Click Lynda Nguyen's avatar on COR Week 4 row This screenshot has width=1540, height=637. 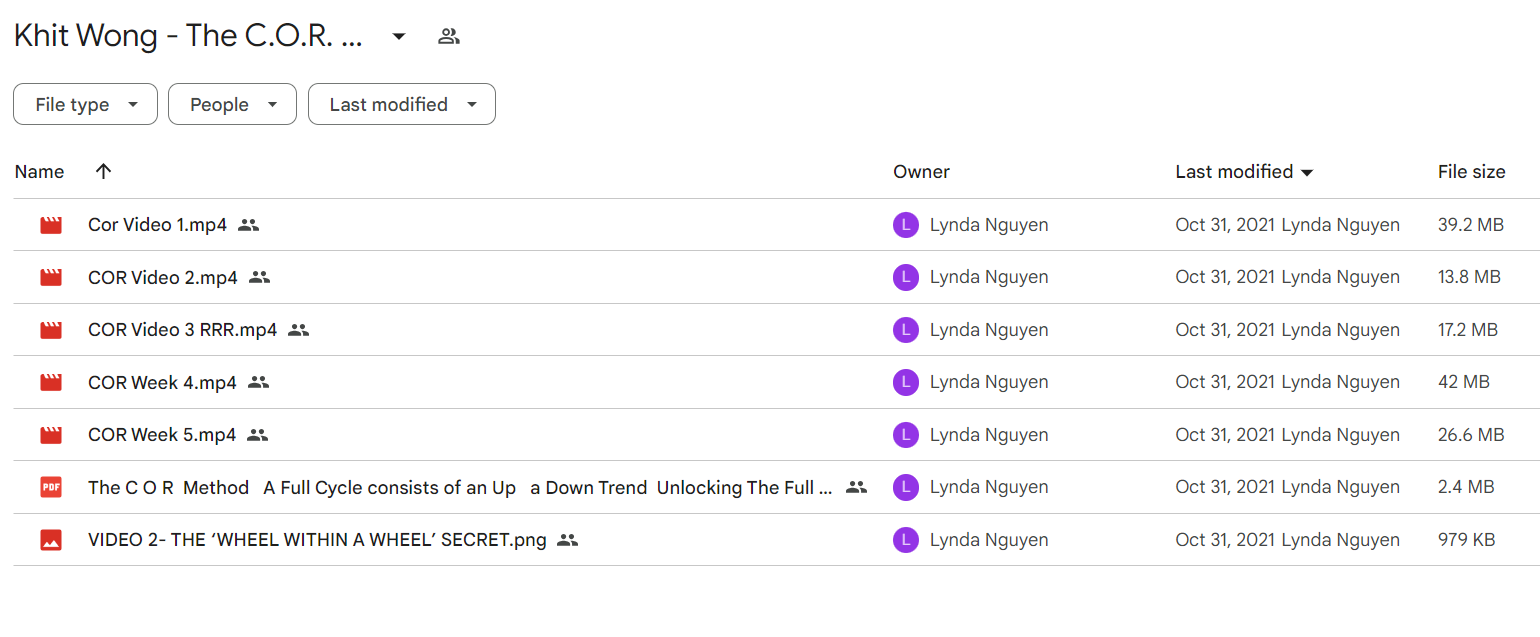[905, 382]
